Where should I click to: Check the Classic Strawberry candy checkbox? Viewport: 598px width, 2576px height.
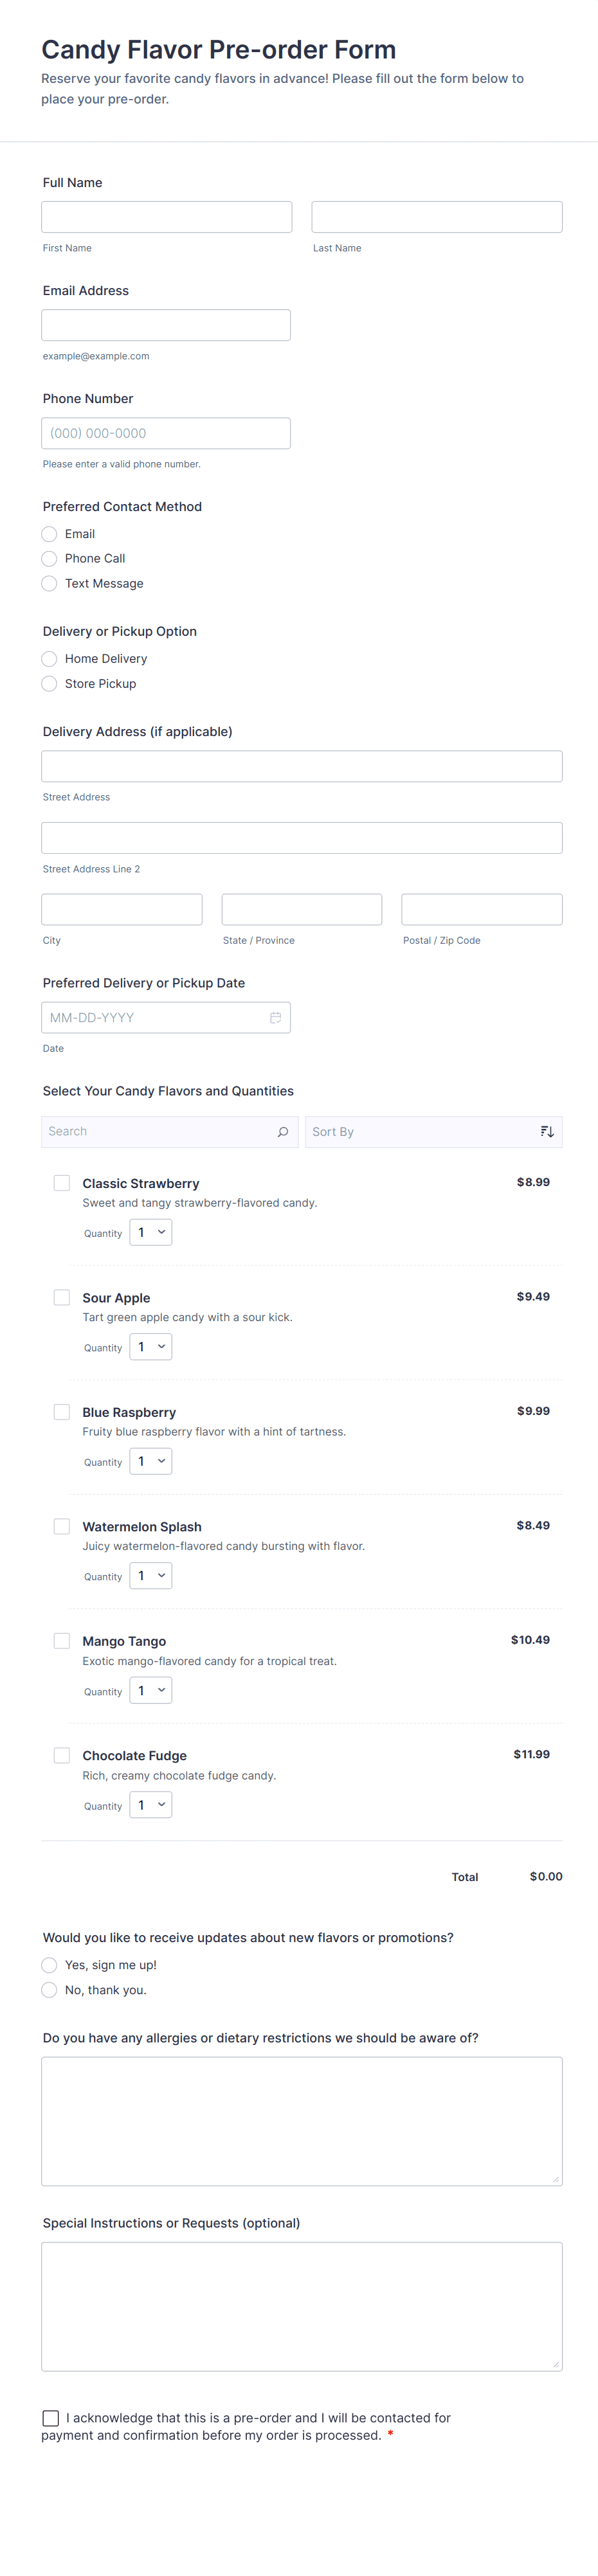[x=62, y=1183]
